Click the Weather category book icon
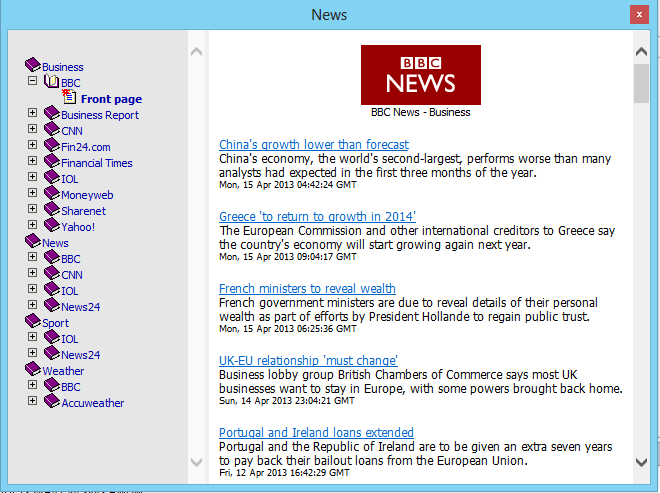Viewport: 660px width, 493px height. [32, 370]
